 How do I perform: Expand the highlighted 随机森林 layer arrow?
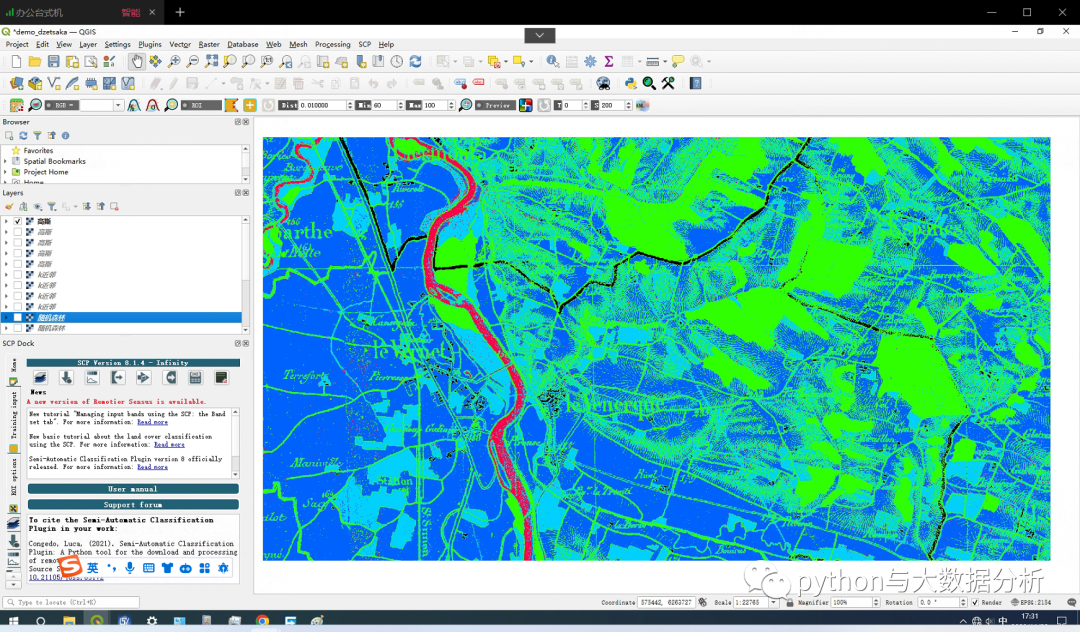(6, 317)
